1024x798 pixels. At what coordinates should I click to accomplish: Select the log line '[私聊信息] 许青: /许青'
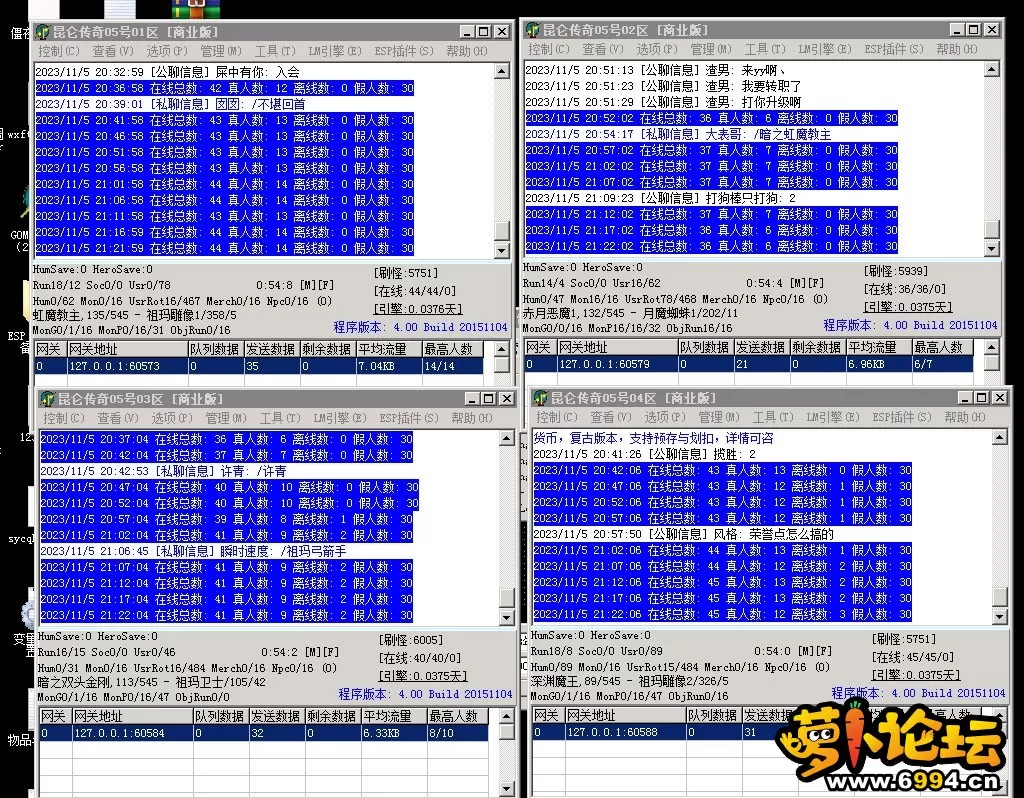point(163,471)
